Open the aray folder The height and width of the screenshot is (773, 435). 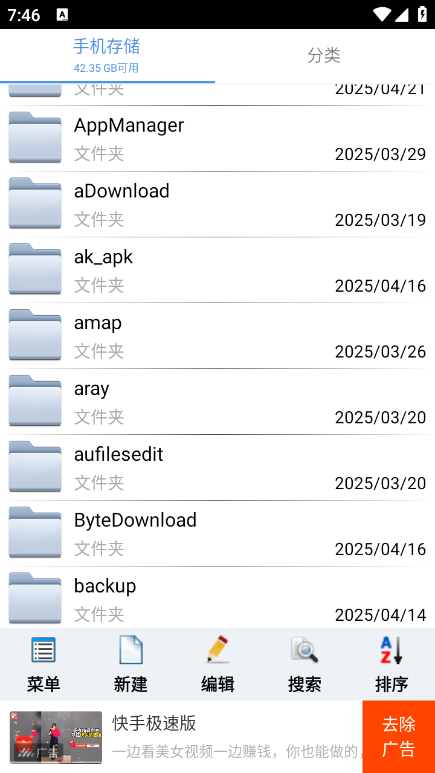pyautogui.click(x=218, y=401)
